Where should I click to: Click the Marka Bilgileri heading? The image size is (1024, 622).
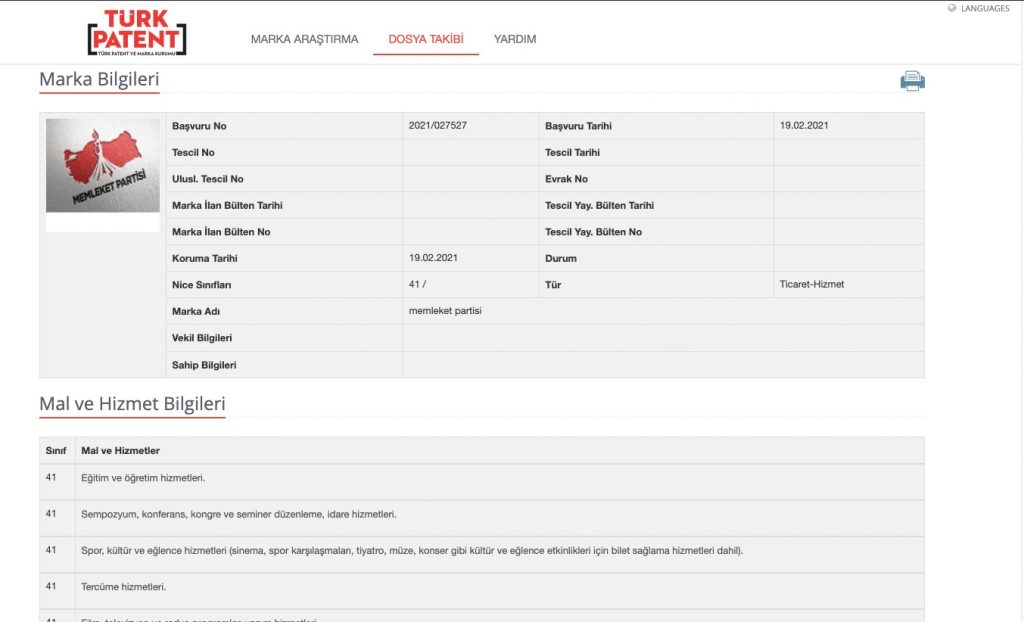(99, 79)
